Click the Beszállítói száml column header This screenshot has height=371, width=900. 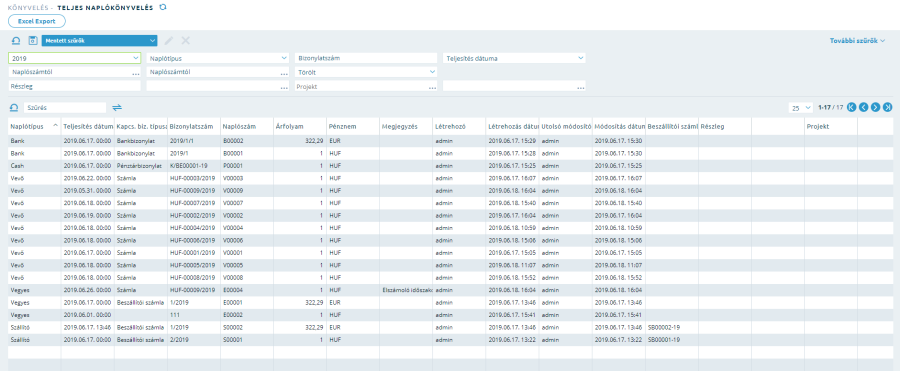[672, 126]
